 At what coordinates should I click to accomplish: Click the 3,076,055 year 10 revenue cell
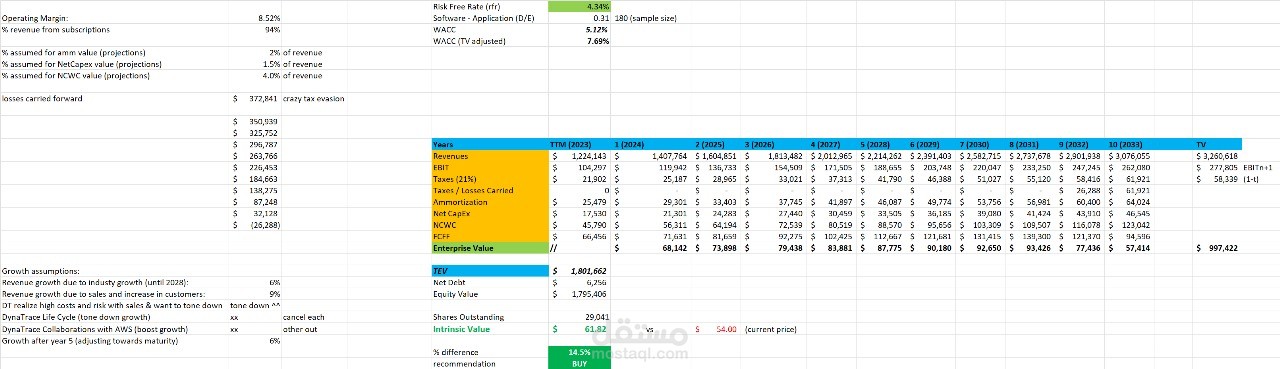point(1130,156)
